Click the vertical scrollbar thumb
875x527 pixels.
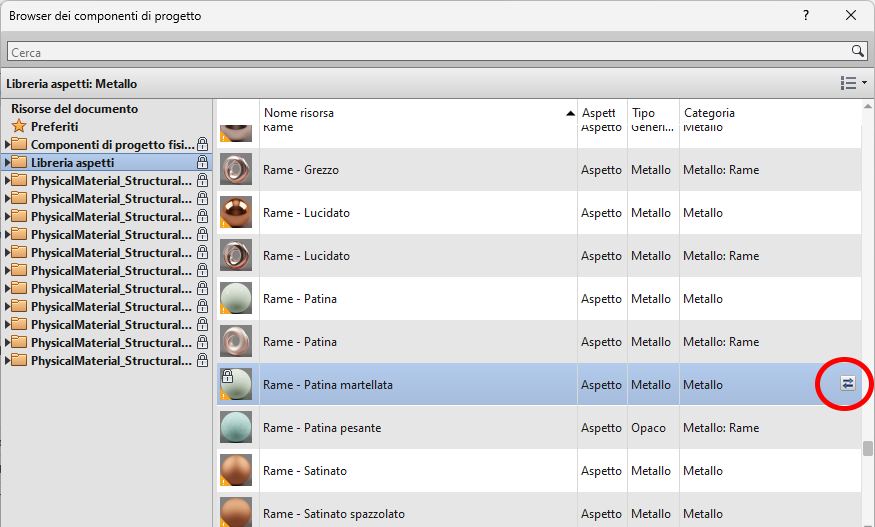click(x=868, y=448)
